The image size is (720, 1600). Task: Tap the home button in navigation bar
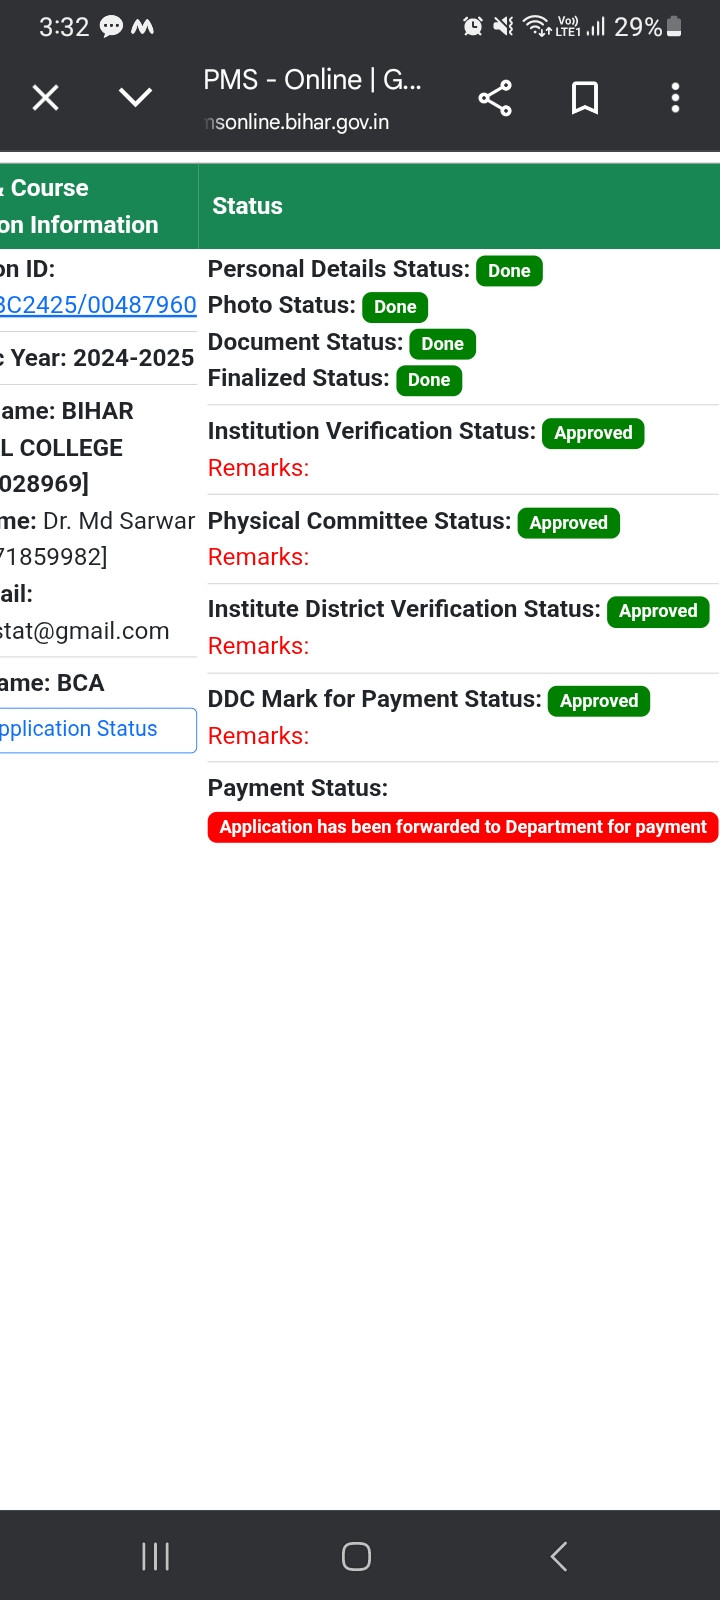coord(356,1556)
